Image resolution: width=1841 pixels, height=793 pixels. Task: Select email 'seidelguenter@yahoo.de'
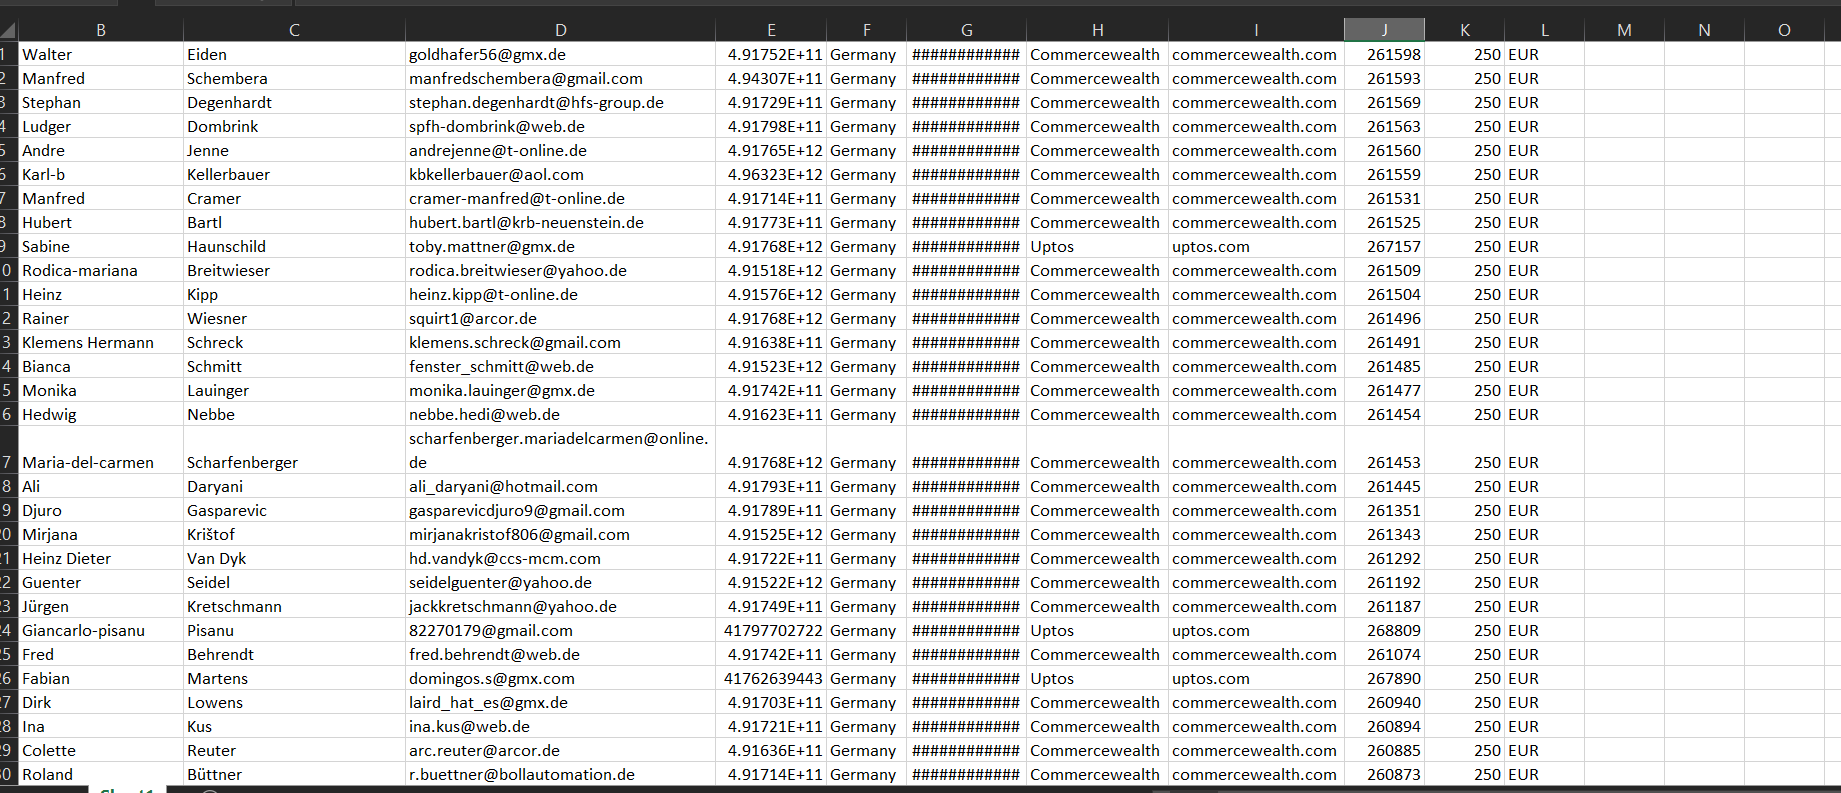click(x=560, y=582)
